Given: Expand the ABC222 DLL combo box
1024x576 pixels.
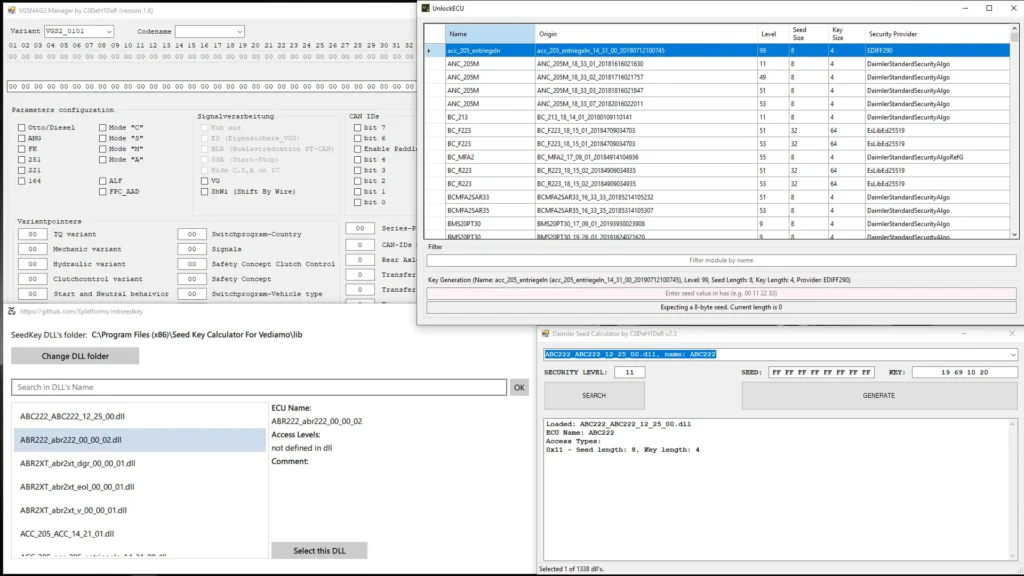Looking at the screenshot, I should point(1012,354).
